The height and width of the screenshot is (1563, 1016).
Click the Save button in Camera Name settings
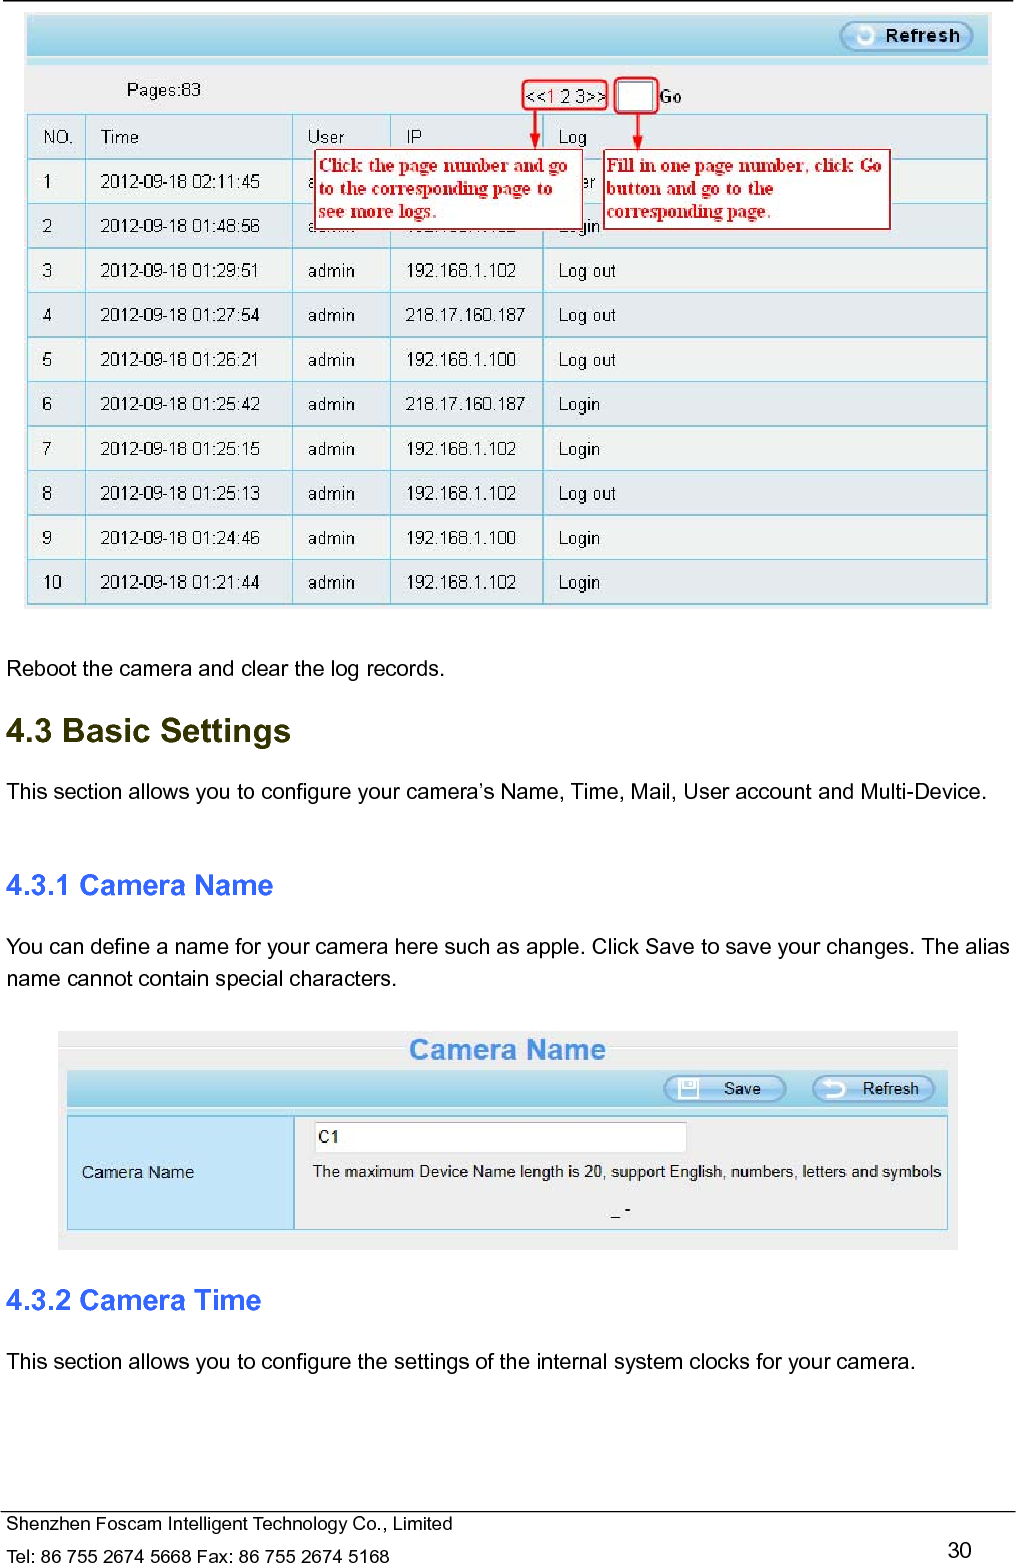click(x=723, y=1088)
